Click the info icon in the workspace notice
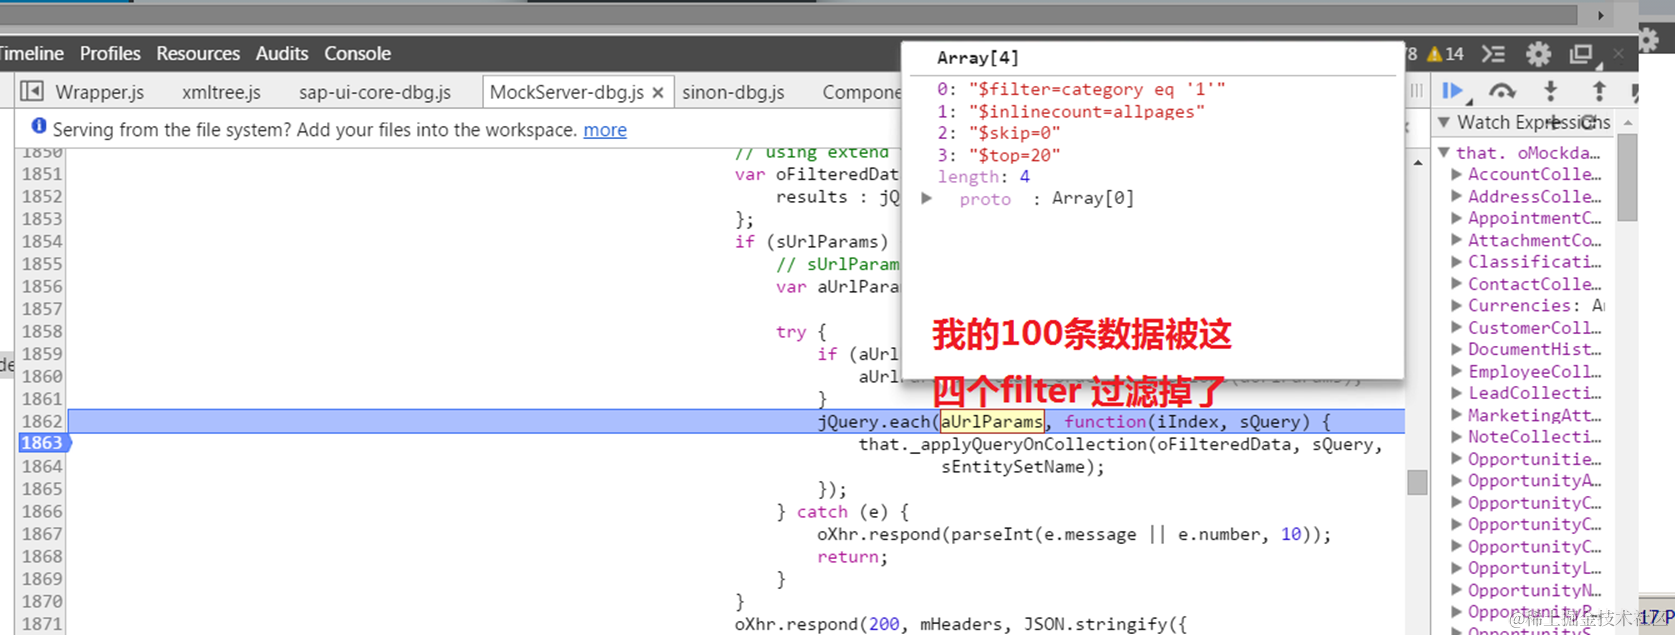Image resolution: width=1675 pixels, height=635 pixels. 39,126
